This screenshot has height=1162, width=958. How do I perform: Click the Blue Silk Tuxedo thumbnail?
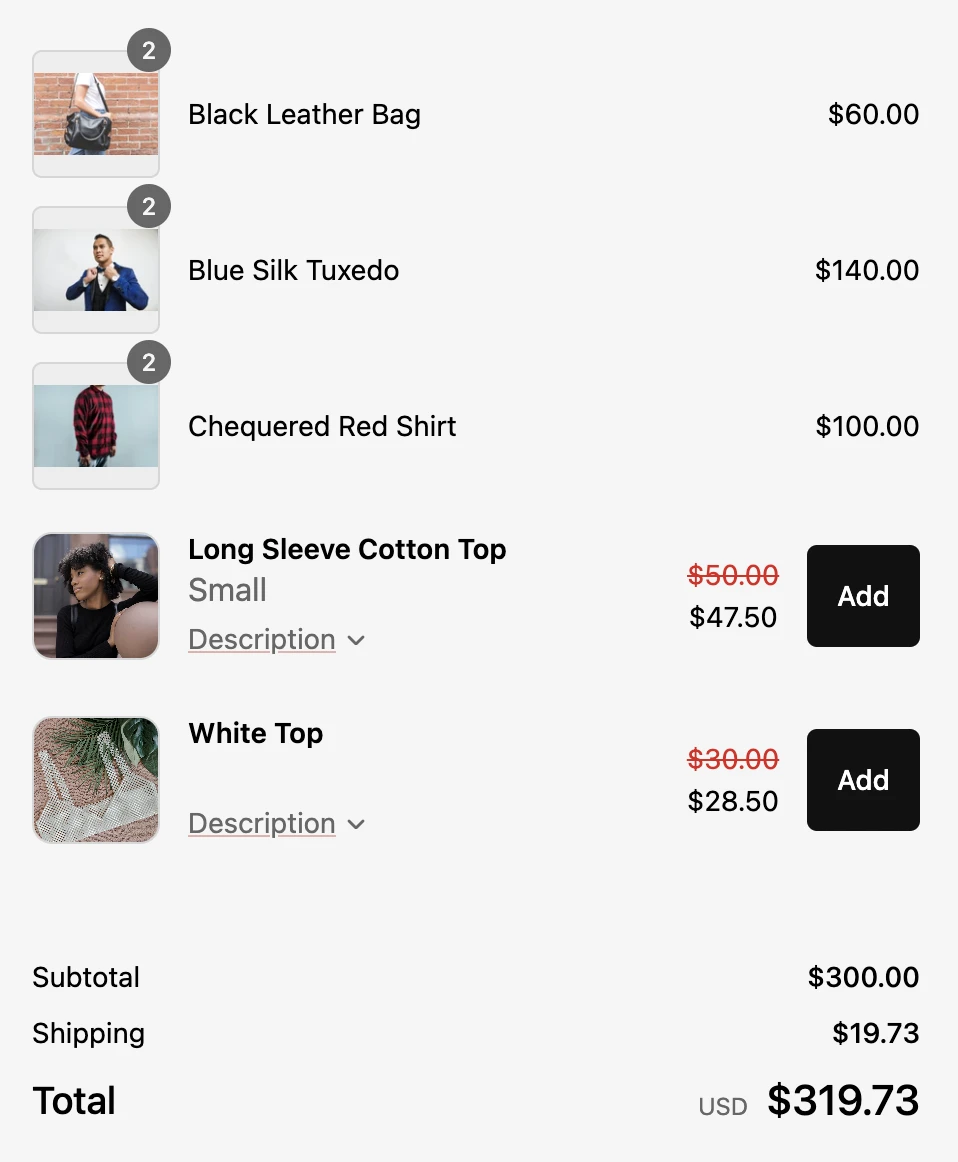(x=96, y=270)
